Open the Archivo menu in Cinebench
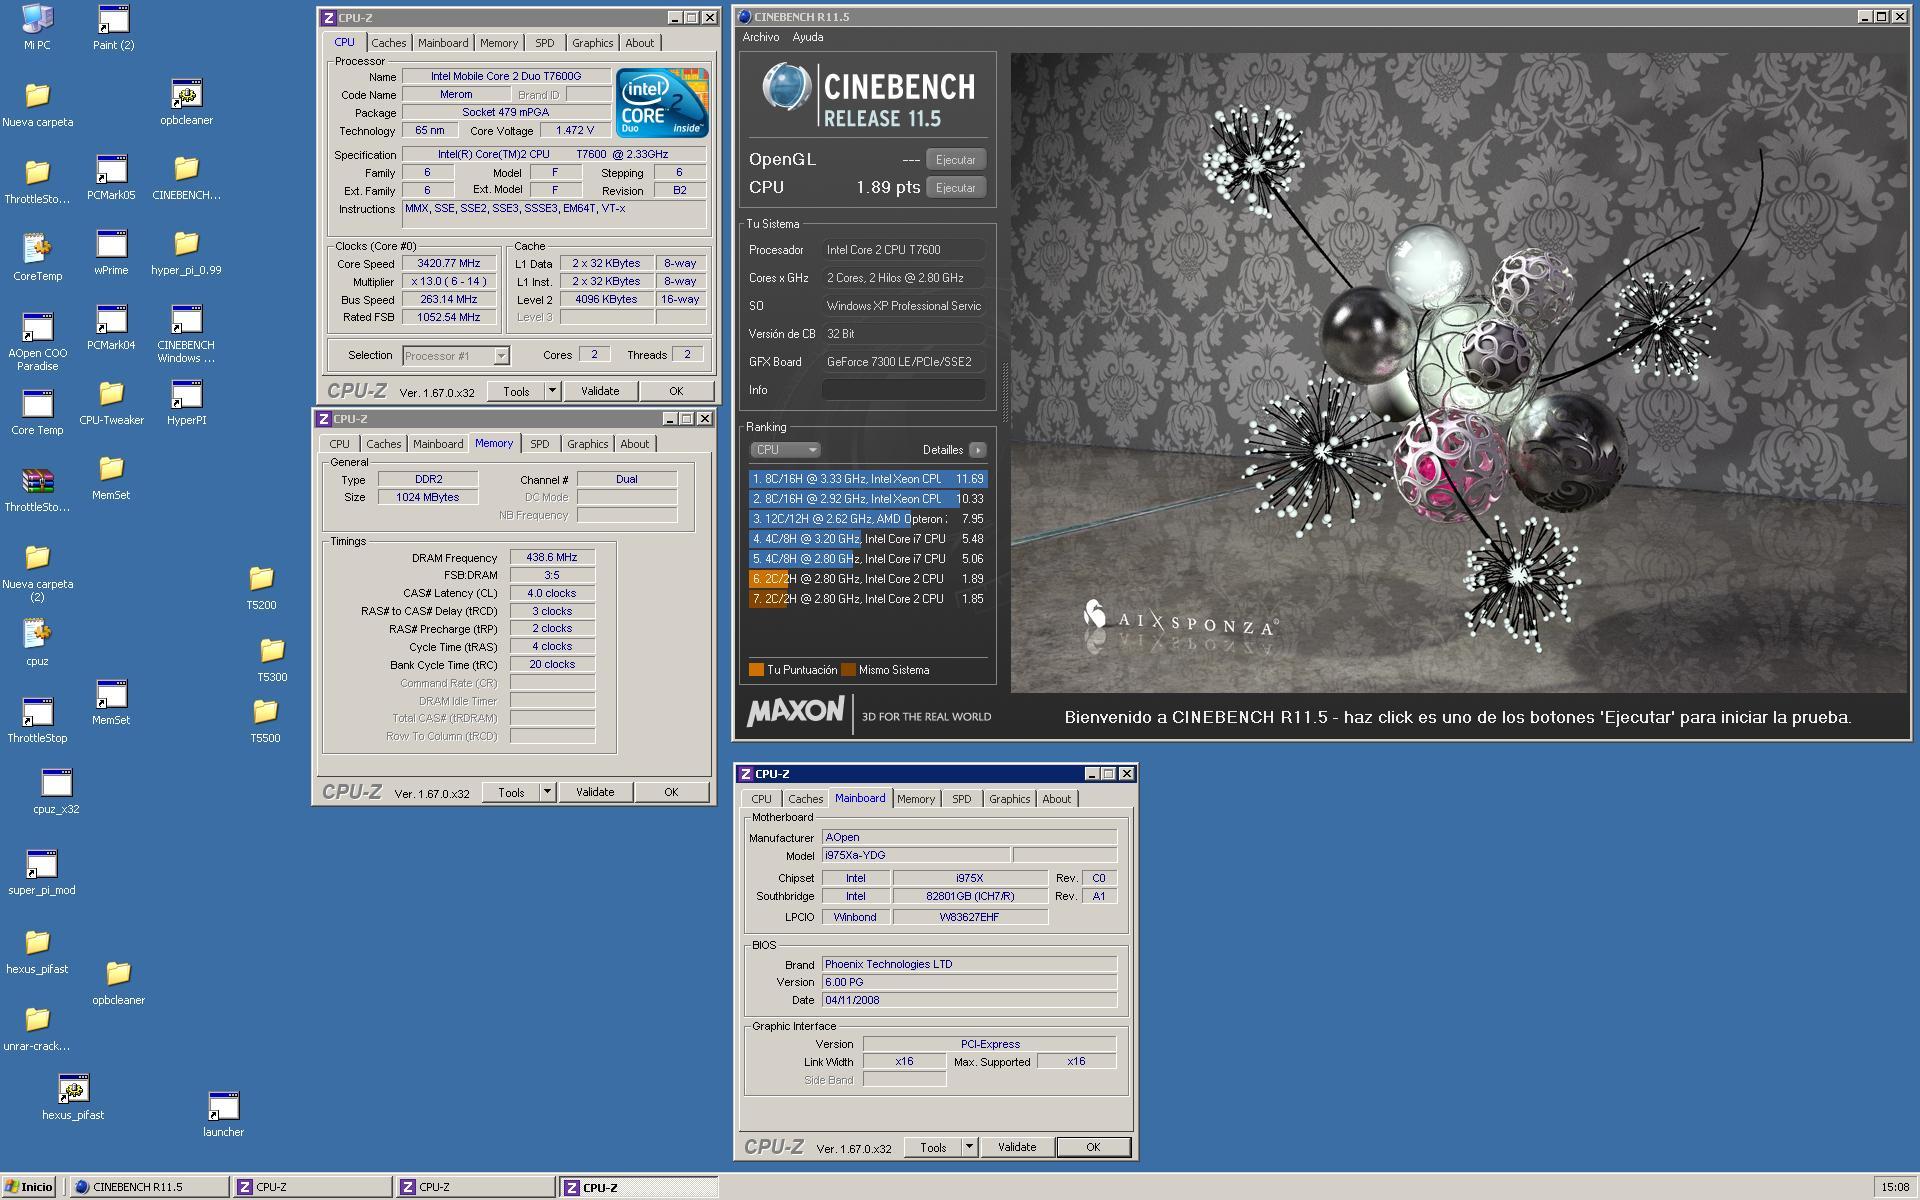The height and width of the screenshot is (1200, 1920). [x=761, y=37]
